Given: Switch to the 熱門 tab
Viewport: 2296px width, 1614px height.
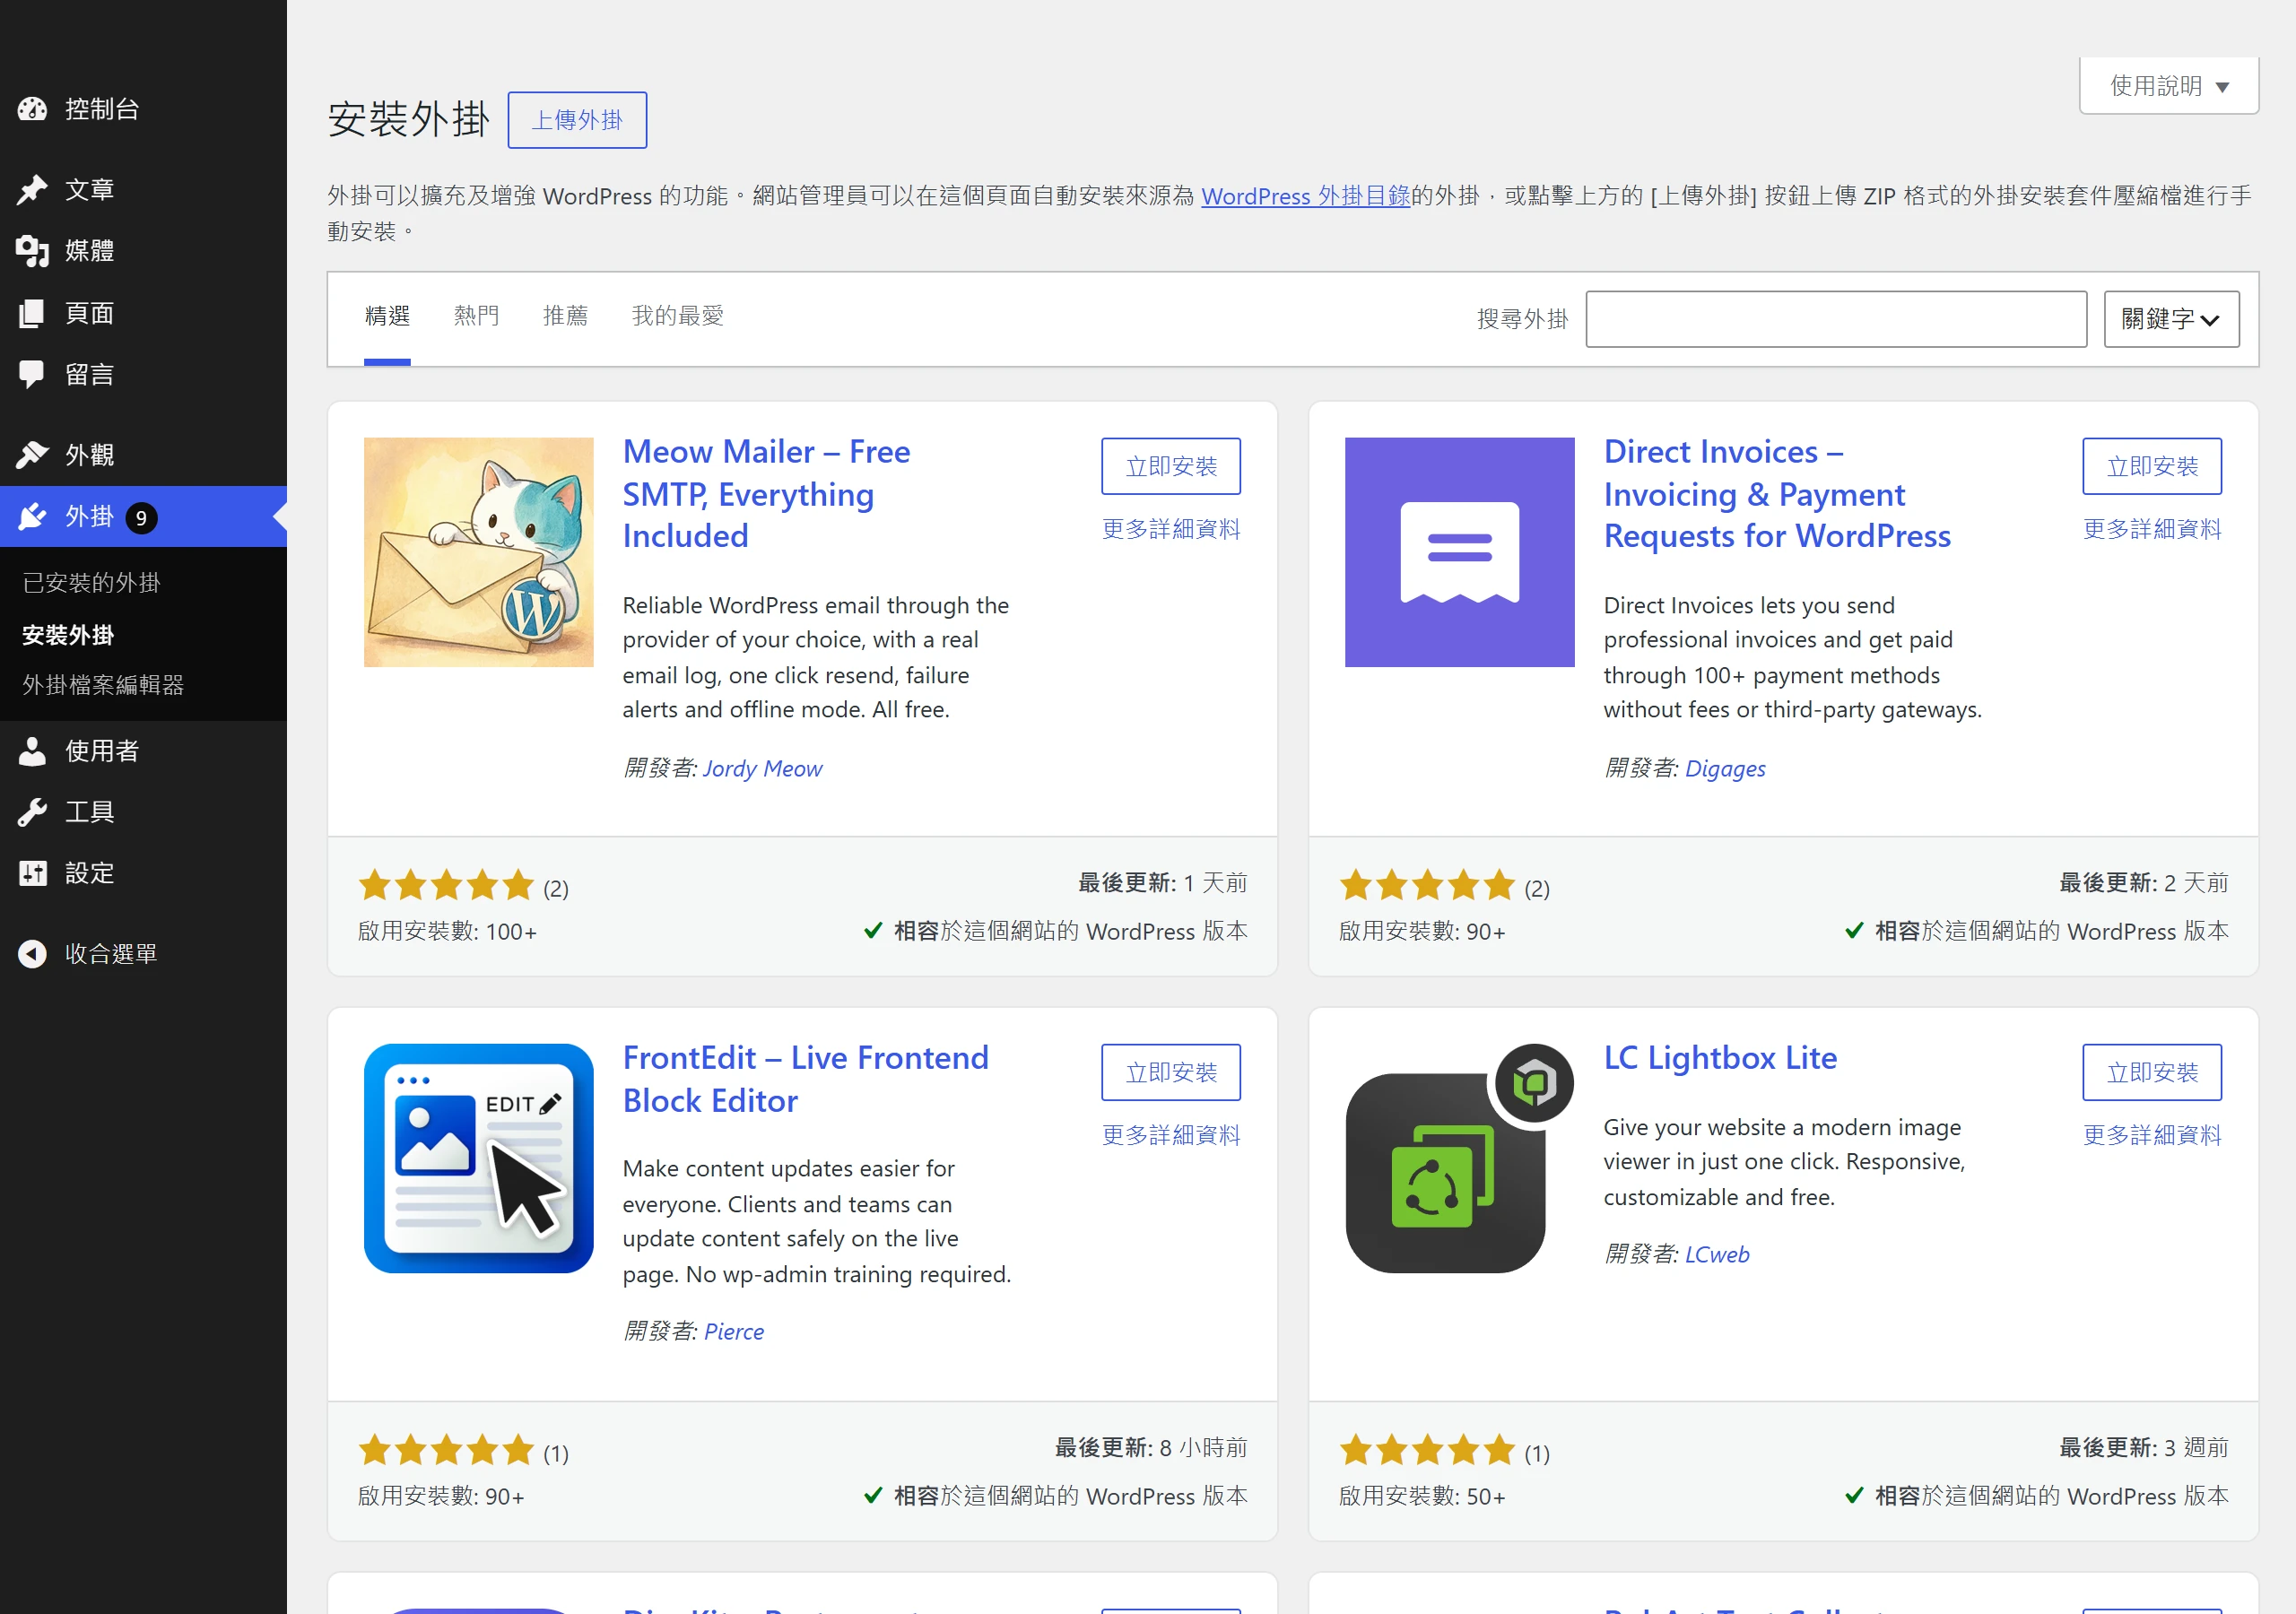Looking at the screenshot, I should coord(476,316).
